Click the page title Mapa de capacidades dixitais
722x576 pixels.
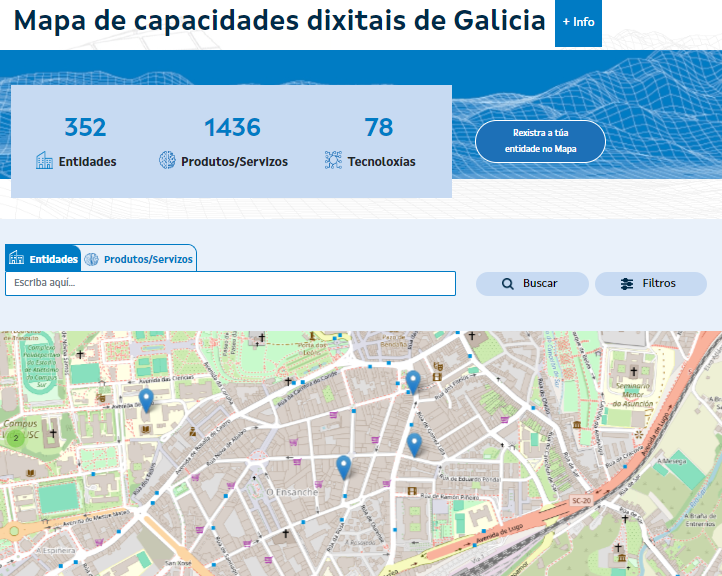pyautogui.click(x=279, y=21)
